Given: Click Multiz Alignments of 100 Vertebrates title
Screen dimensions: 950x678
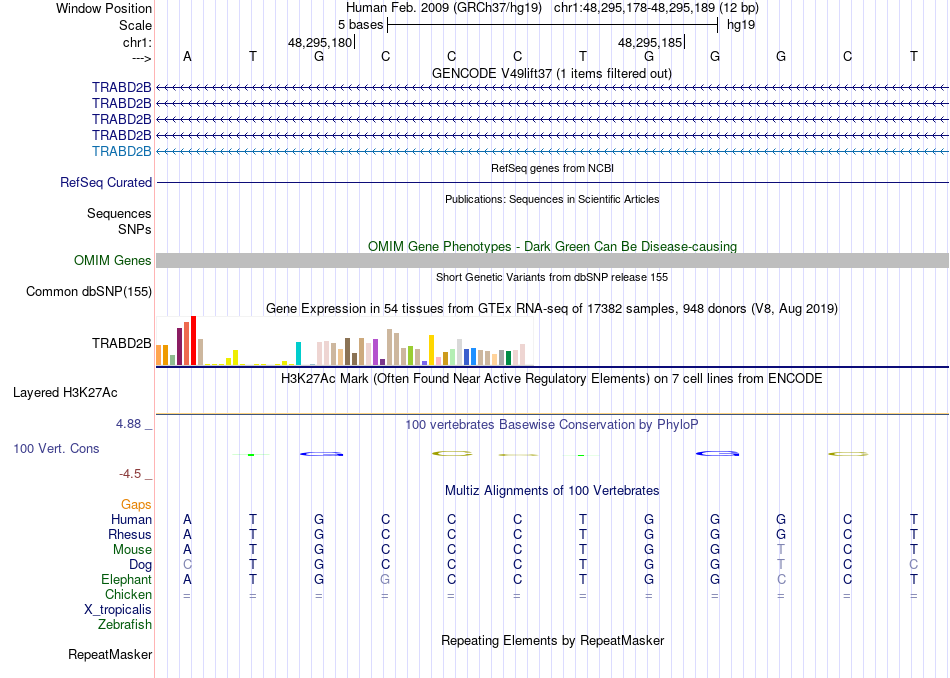Looking at the screenshot, I should pyautogui.click(x=552, y=491).
